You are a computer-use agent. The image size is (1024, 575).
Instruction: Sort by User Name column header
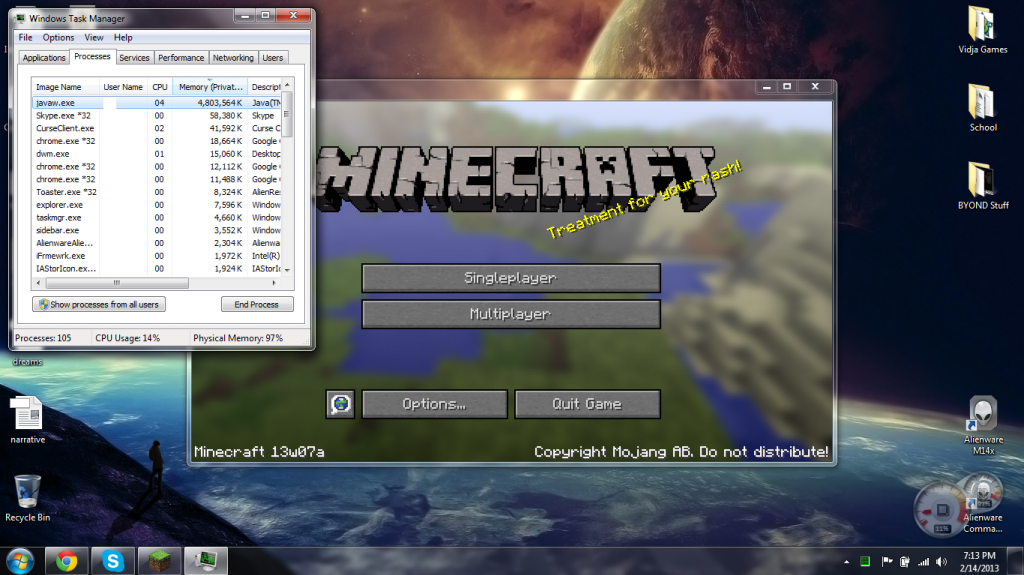[x=123, y=87]
